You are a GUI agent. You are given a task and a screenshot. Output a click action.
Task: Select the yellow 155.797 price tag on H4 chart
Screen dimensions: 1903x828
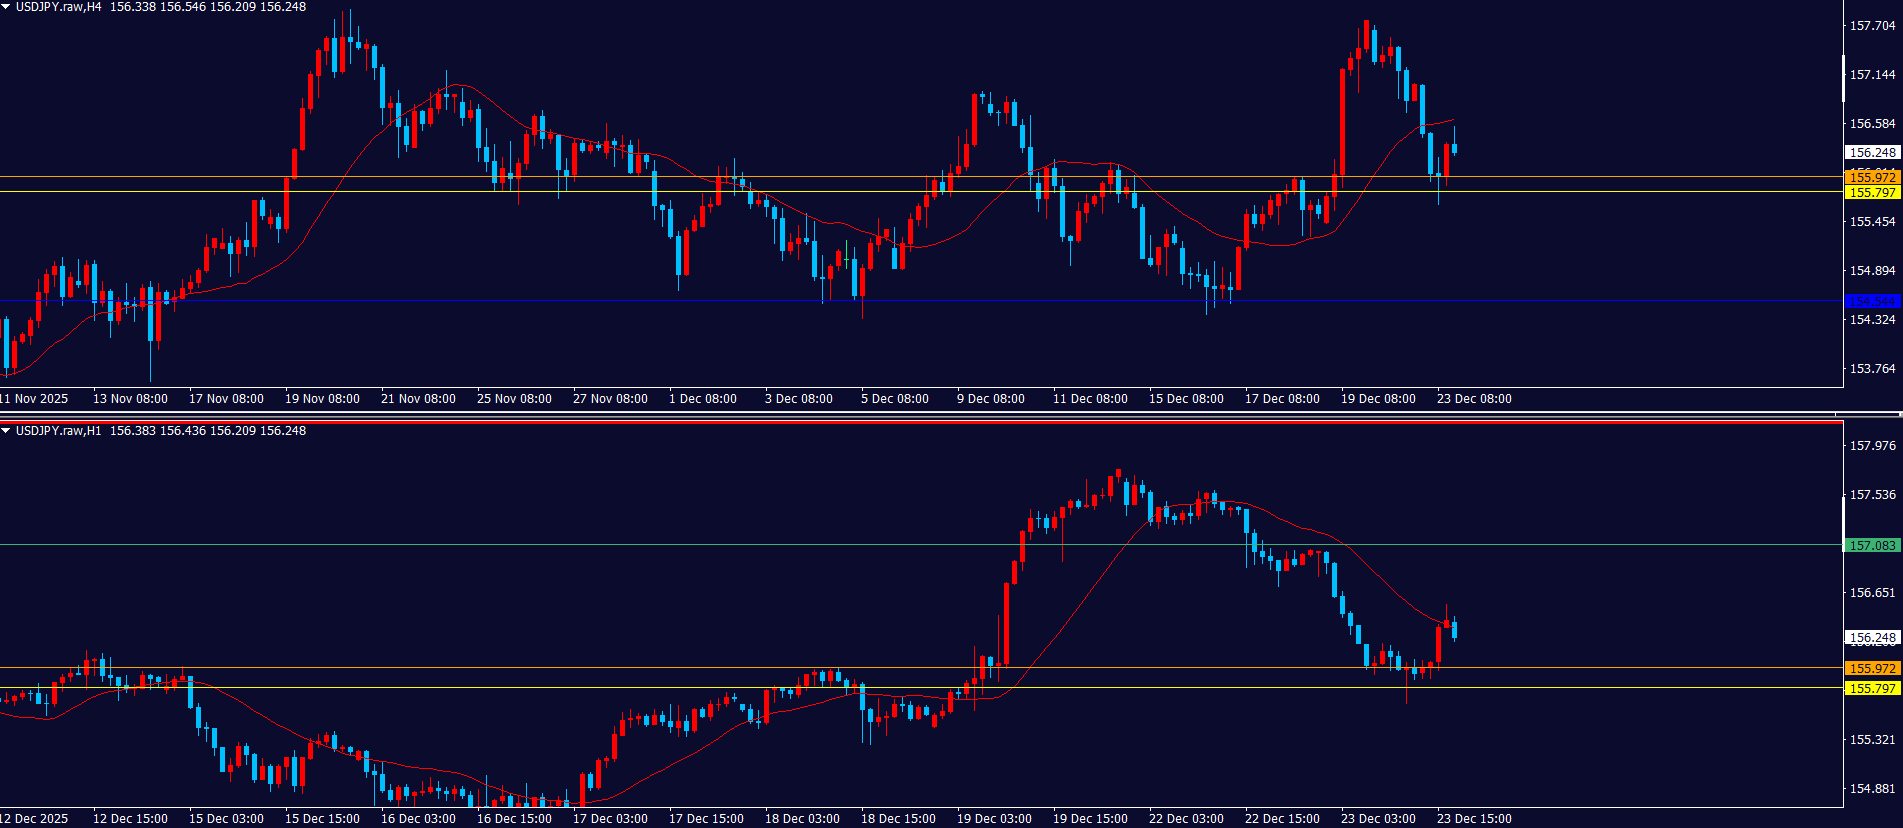click(x=1872, y=193)
